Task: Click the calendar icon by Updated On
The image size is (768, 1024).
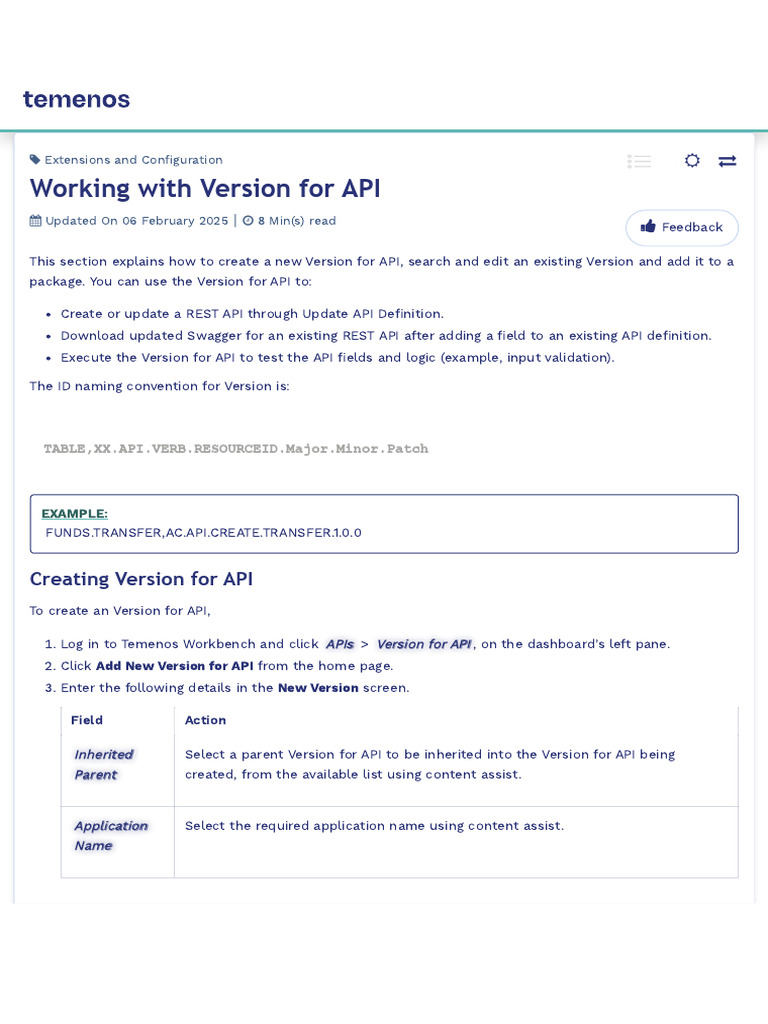Action: point(35,221)
